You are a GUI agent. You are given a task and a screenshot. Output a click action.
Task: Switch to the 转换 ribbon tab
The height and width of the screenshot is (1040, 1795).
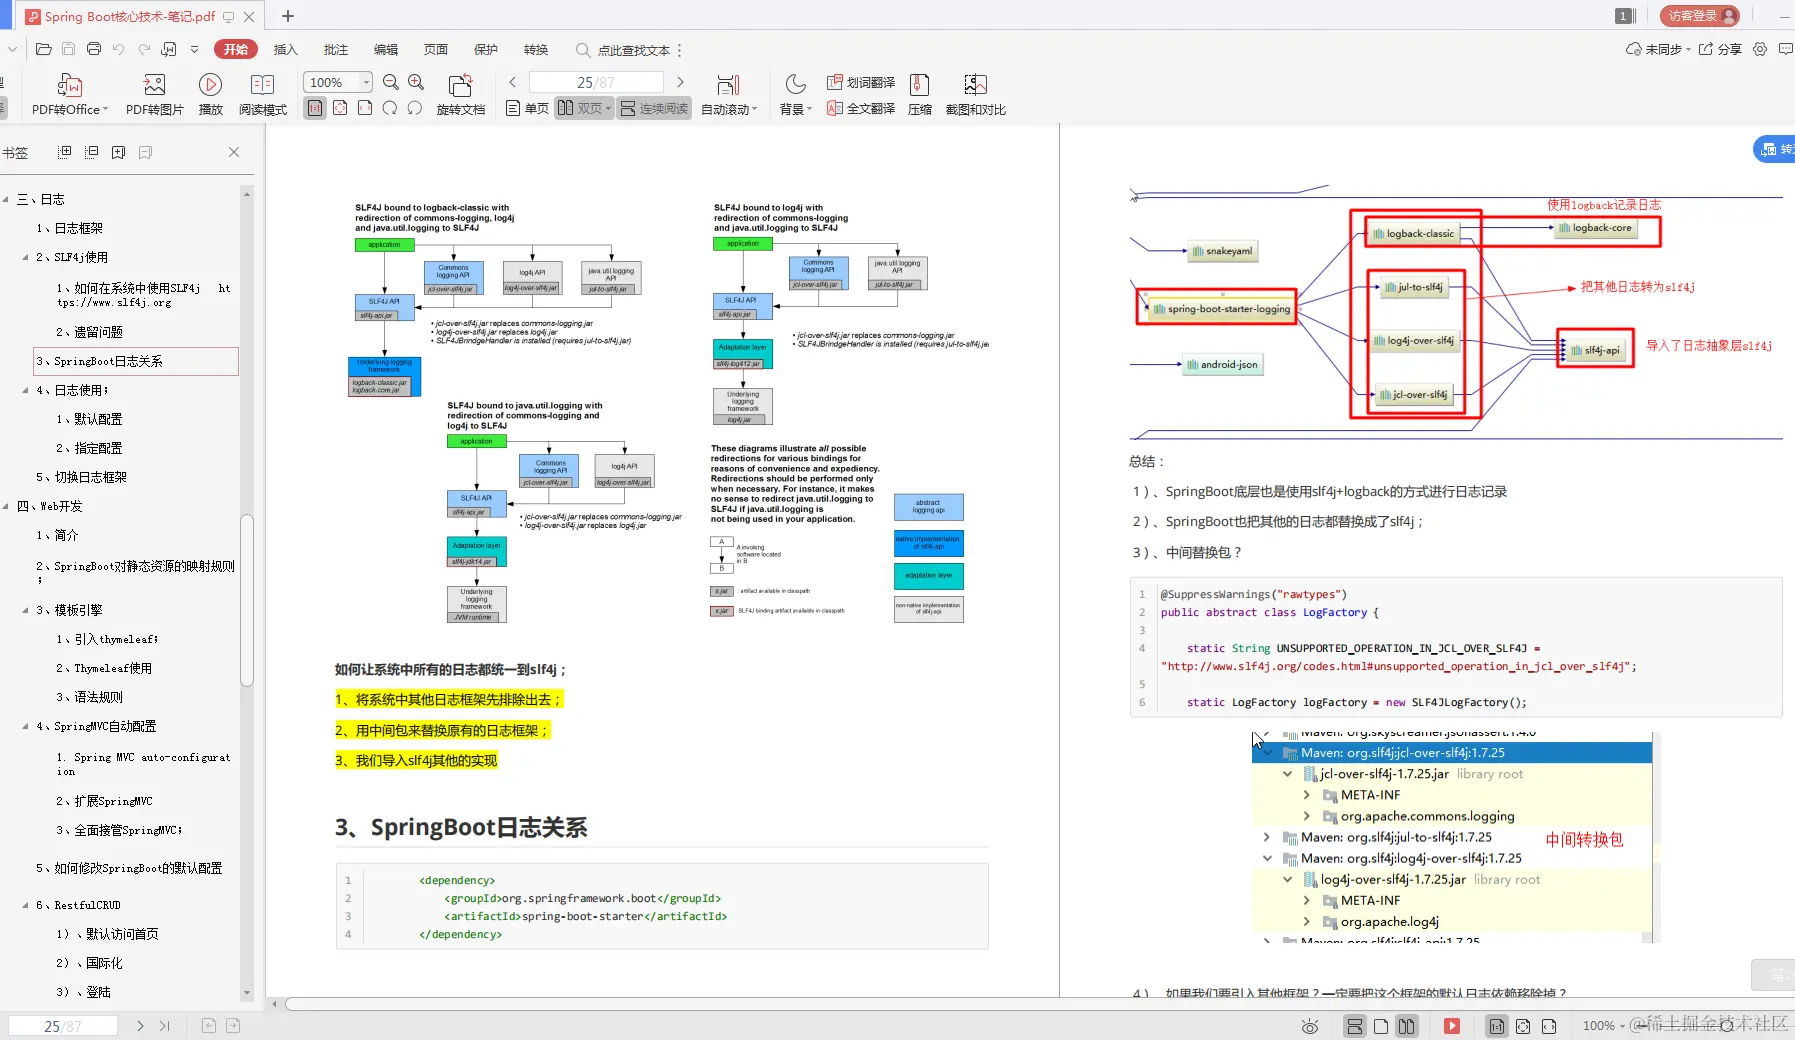click(536, 49)
